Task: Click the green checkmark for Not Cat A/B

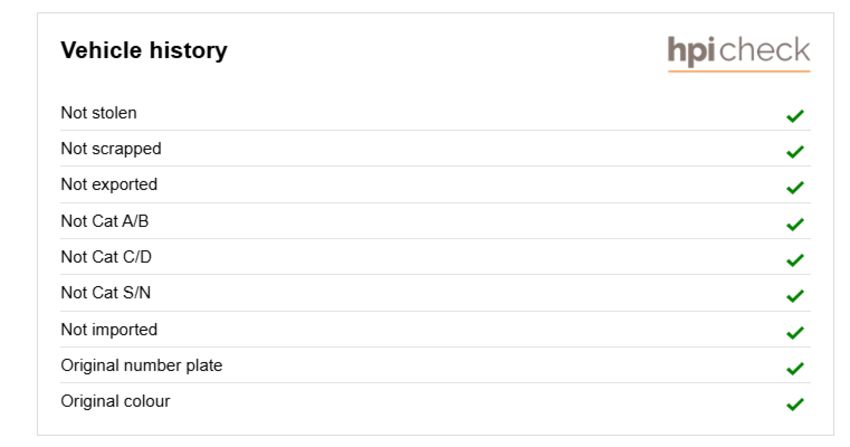Action: (795, 224)
